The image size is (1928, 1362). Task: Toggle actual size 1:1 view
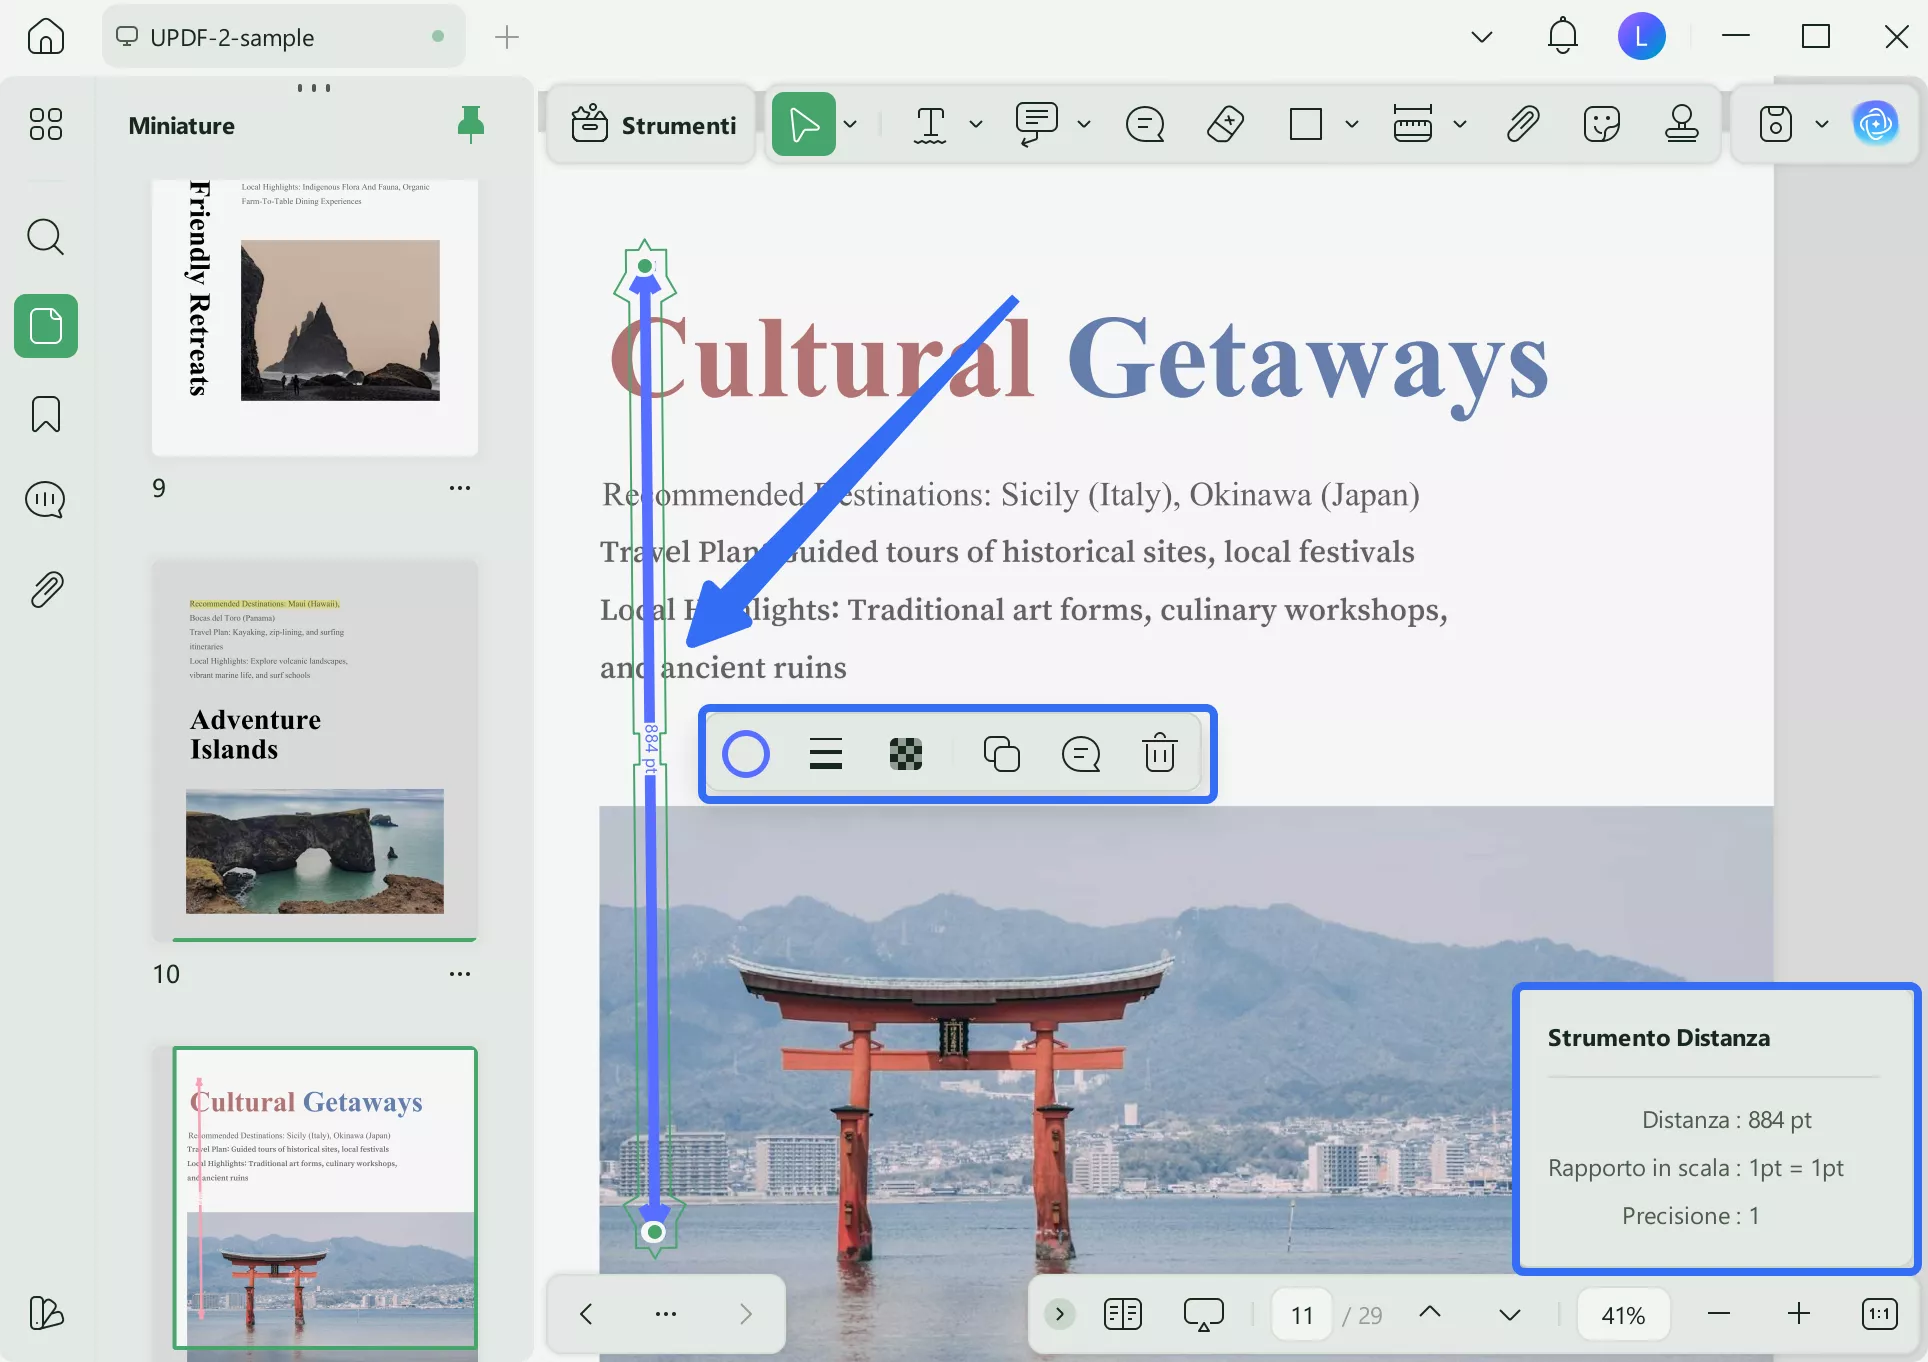[x=1879, y=1314]
